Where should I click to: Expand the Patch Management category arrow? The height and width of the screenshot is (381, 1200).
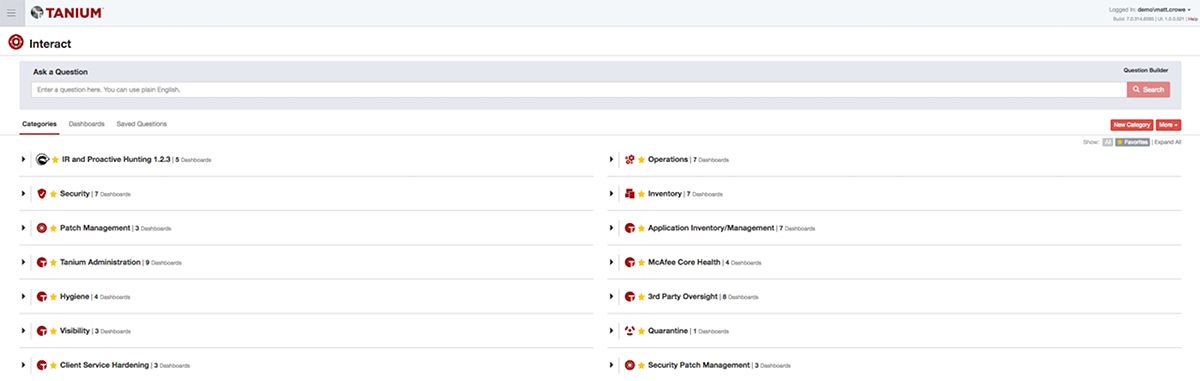point(23,228)
